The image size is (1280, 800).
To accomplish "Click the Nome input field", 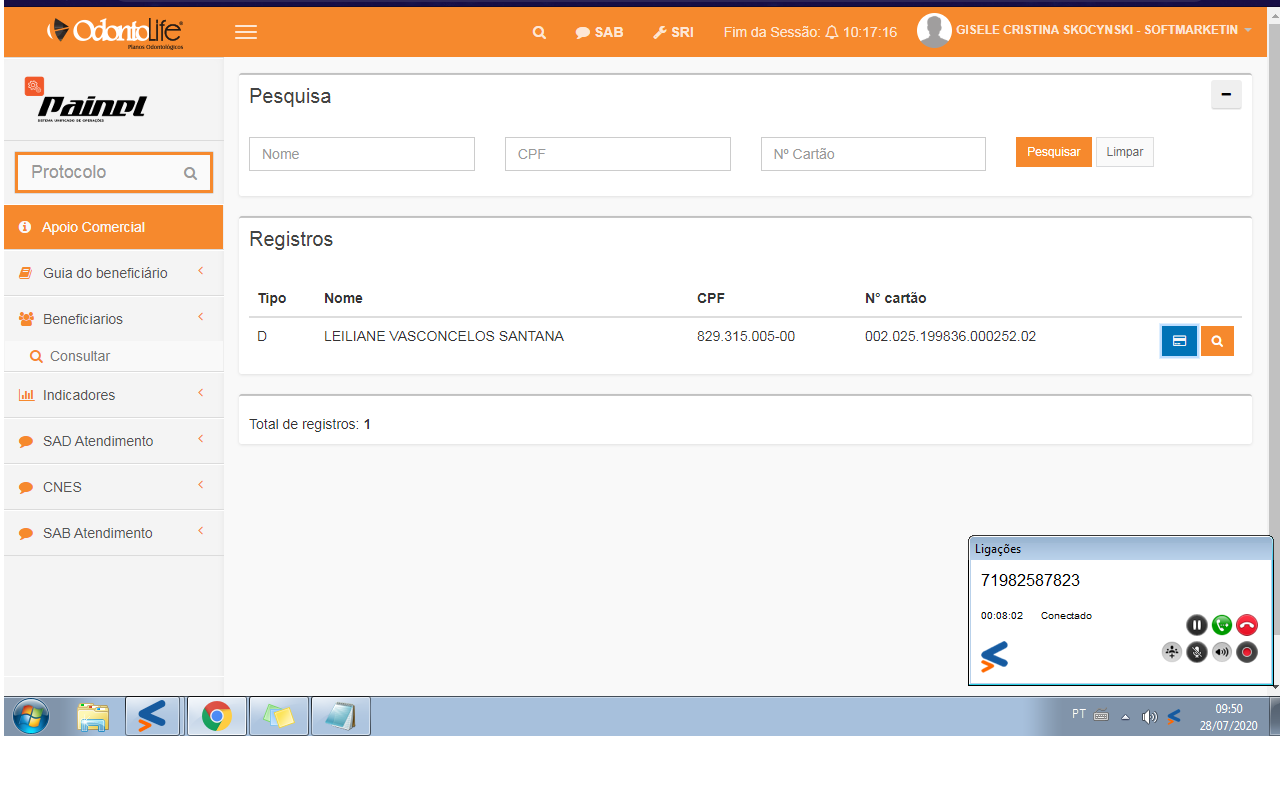I will pyautogui.click(x=362, y=154).
